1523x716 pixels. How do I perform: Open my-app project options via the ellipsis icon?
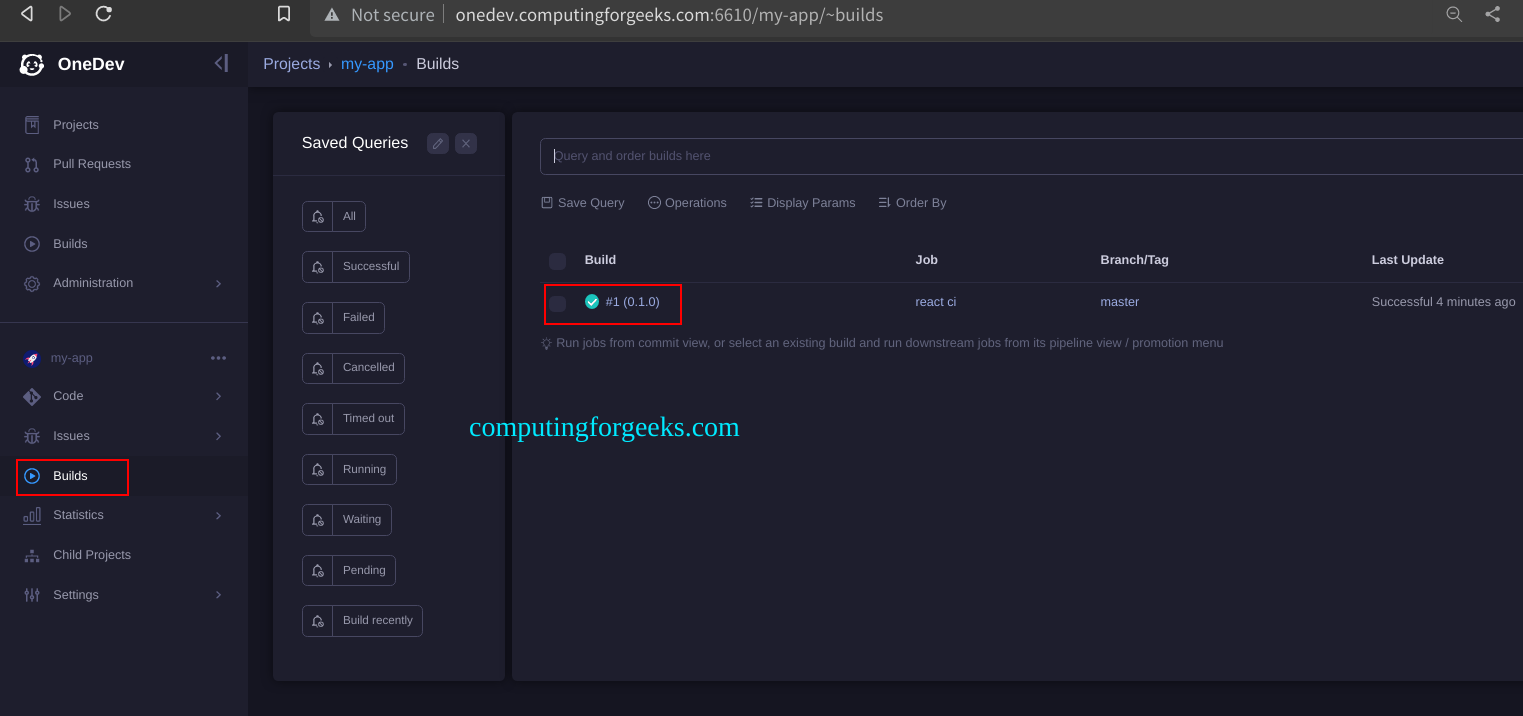218,357
